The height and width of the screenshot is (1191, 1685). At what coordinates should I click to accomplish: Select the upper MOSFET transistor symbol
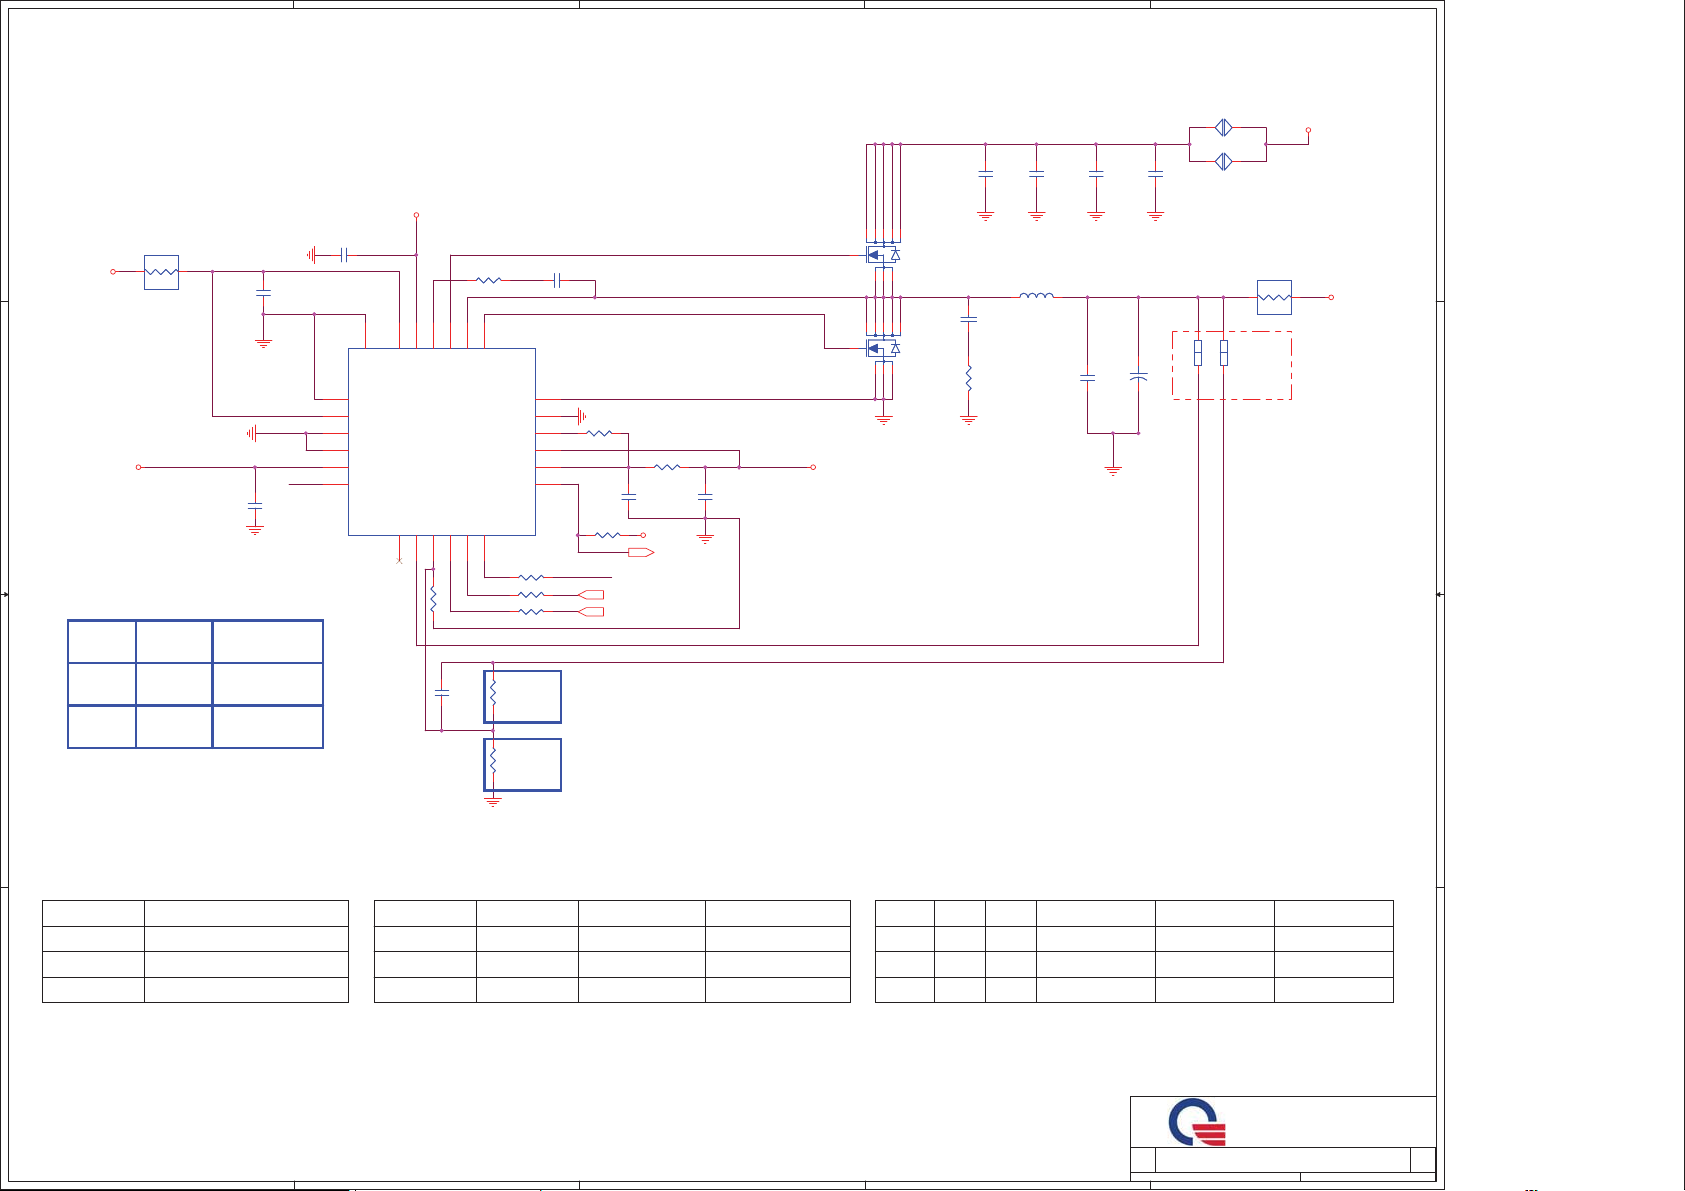coord(883,255)
